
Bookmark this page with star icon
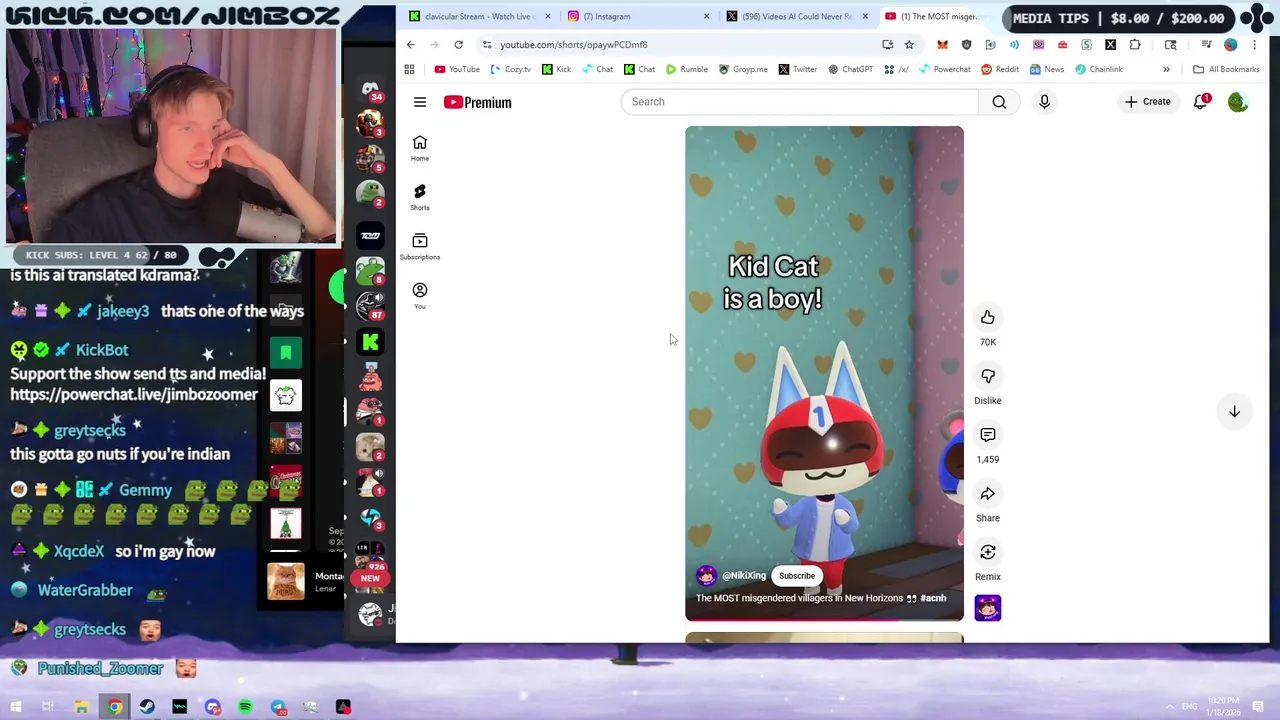(x=909, y=44)
